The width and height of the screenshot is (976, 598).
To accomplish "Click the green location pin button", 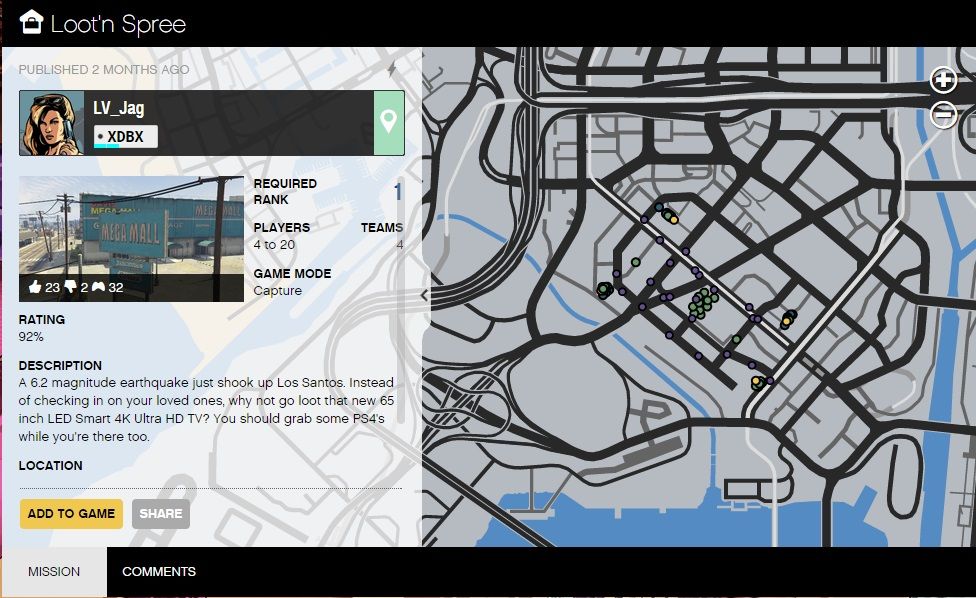I will 388,123.
